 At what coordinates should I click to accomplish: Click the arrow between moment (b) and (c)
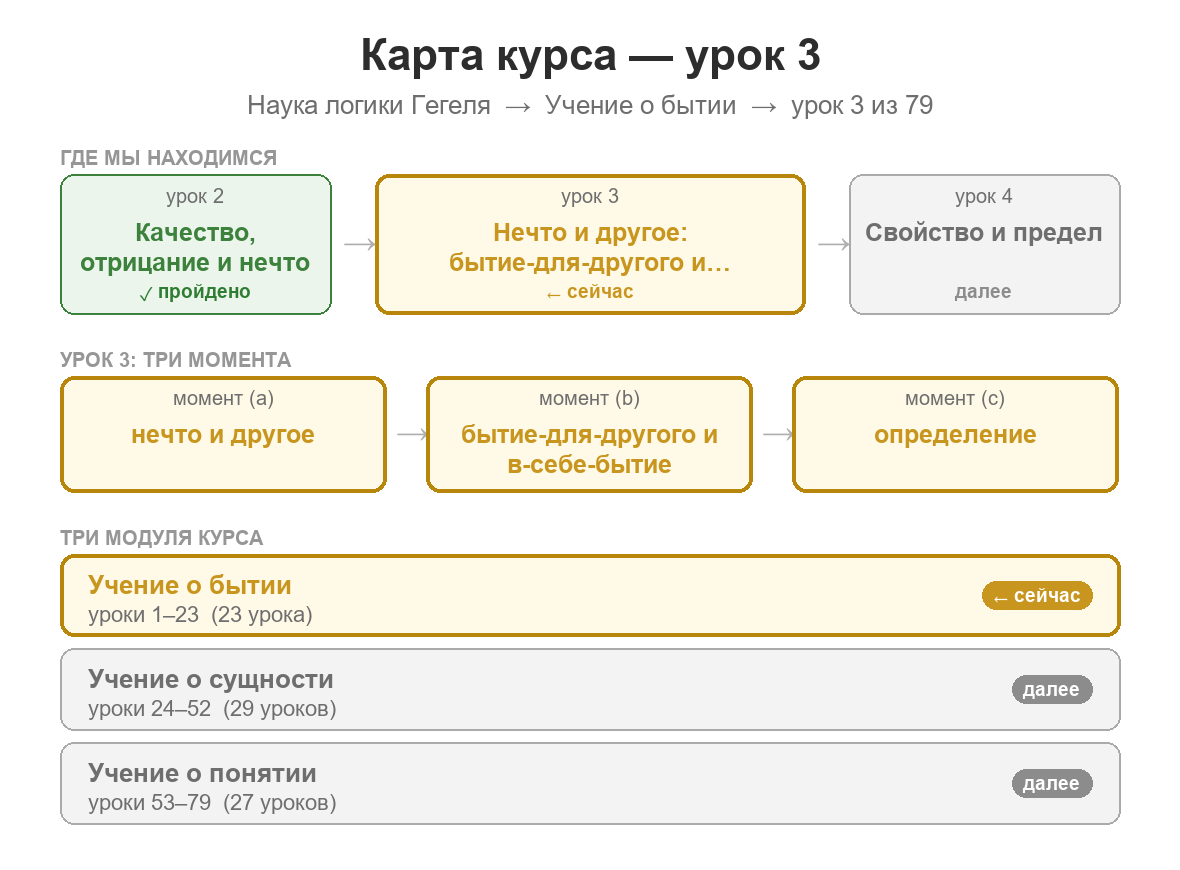pos(777,434)
